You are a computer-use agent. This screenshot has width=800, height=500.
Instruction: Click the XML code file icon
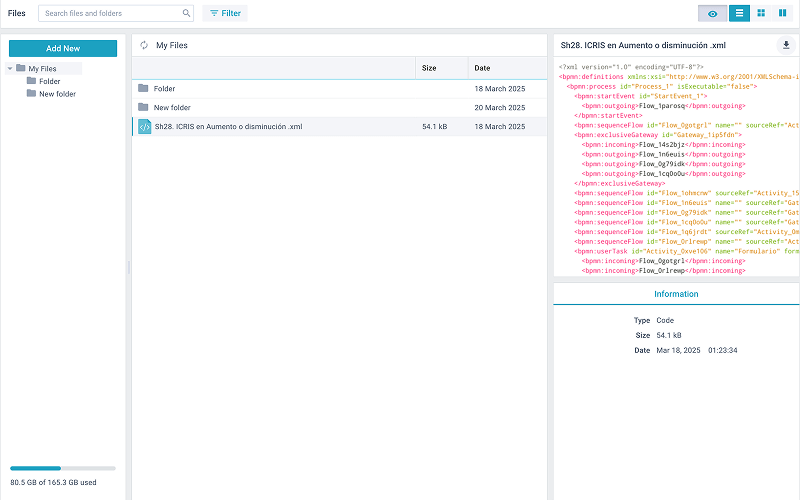145,127
